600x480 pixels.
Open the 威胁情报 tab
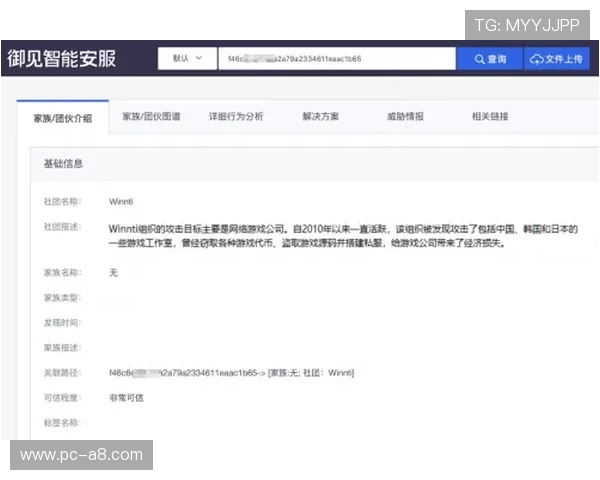(x=405, y=116)
